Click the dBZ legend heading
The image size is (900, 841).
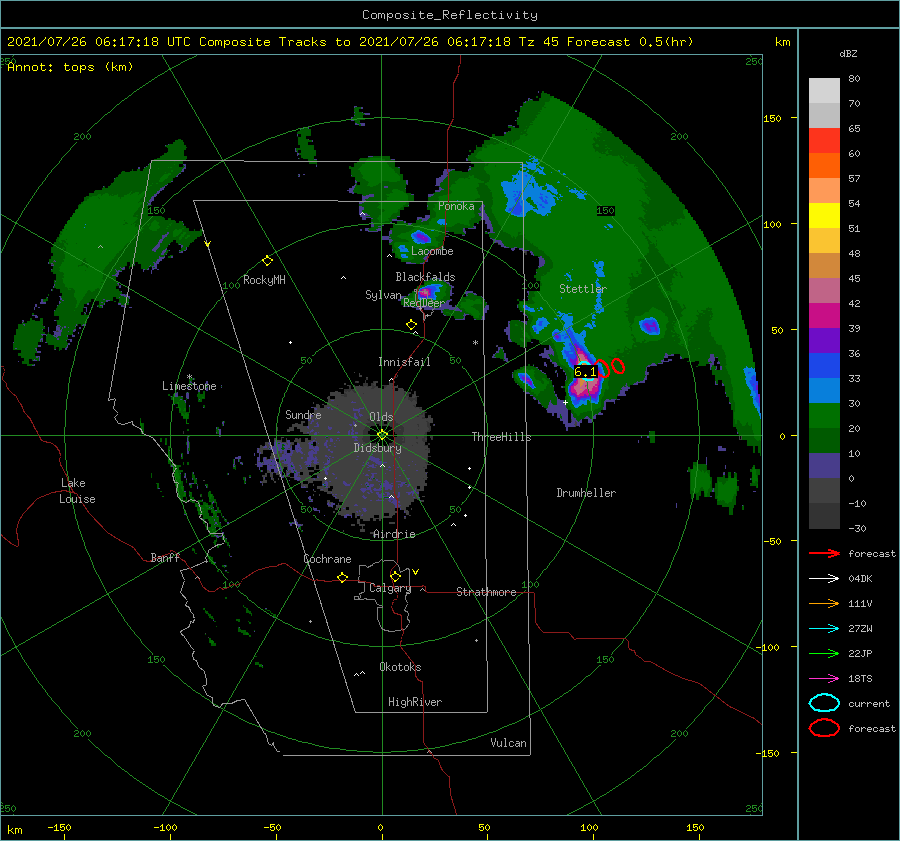click(x=848, y=54)
